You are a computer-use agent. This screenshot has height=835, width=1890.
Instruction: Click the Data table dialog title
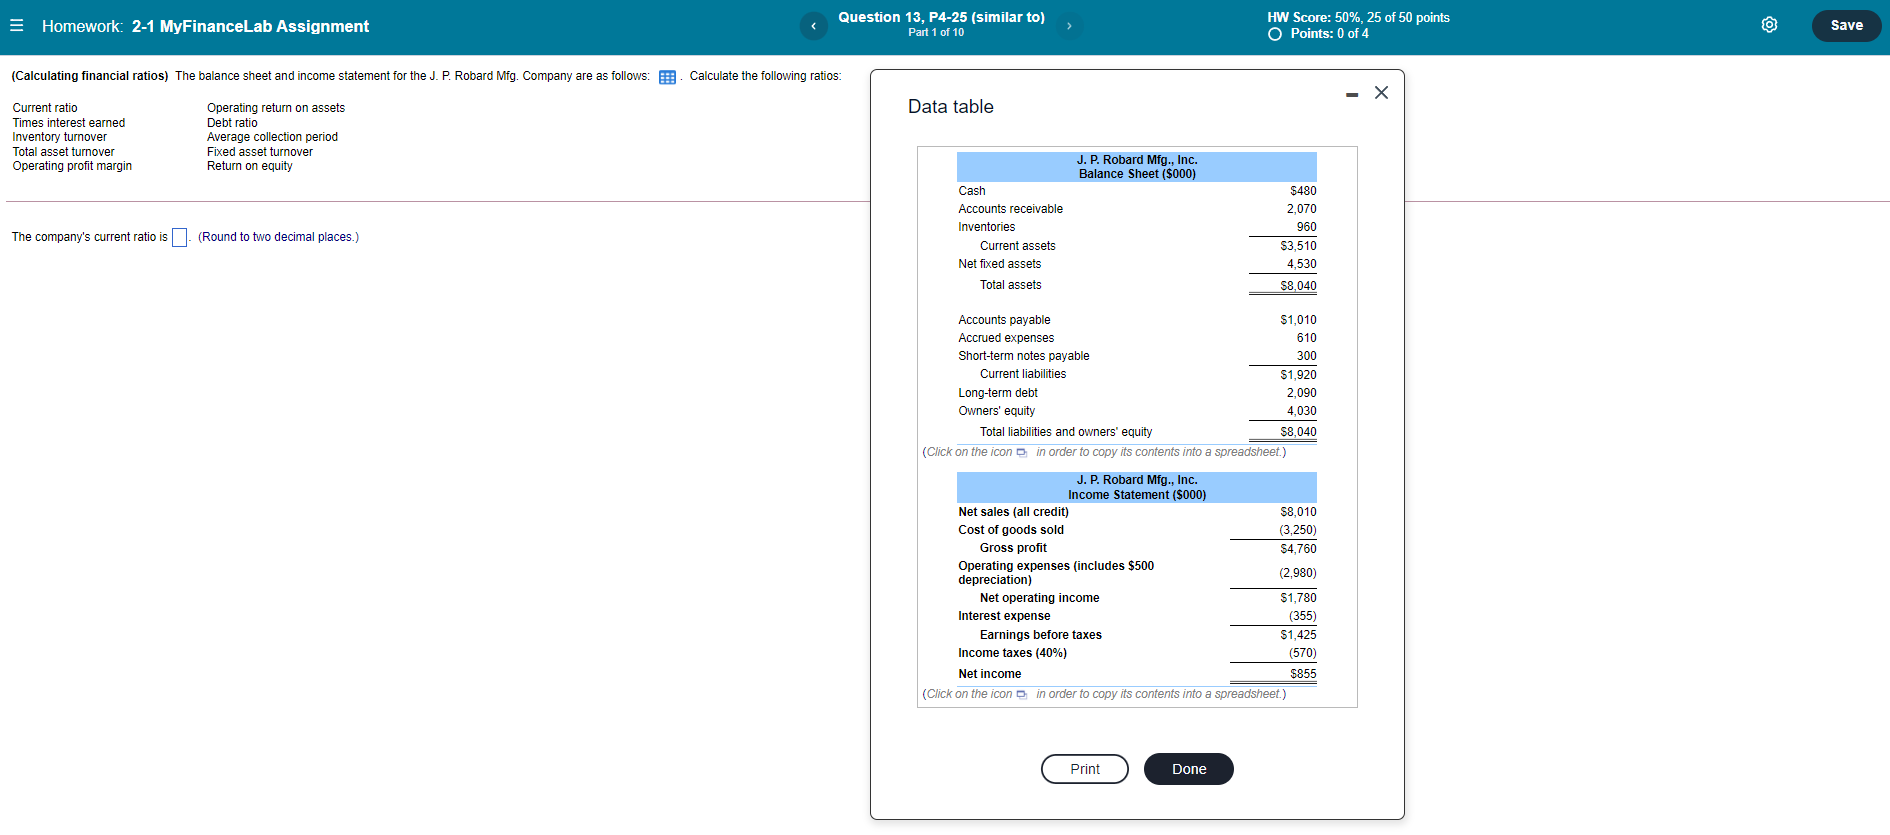coord(950,107)
